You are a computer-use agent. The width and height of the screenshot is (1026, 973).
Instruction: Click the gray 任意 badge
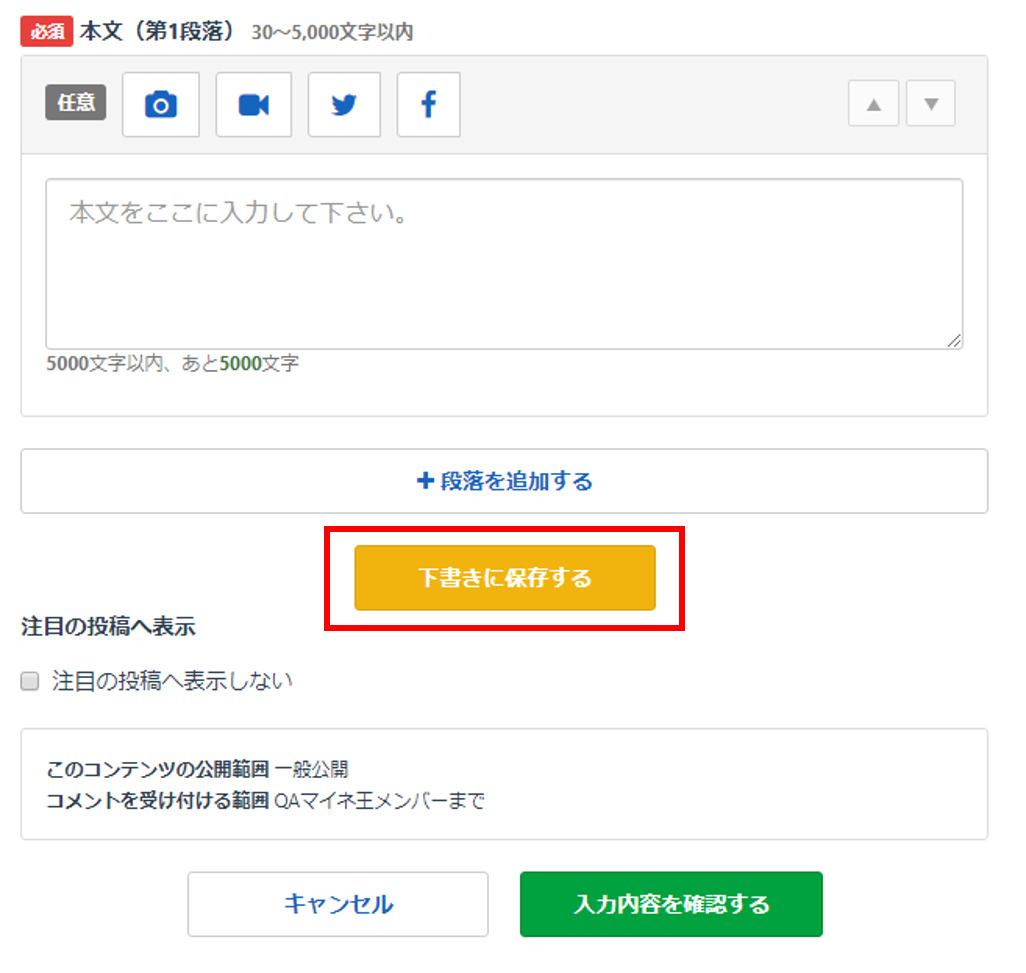(76, 103)
